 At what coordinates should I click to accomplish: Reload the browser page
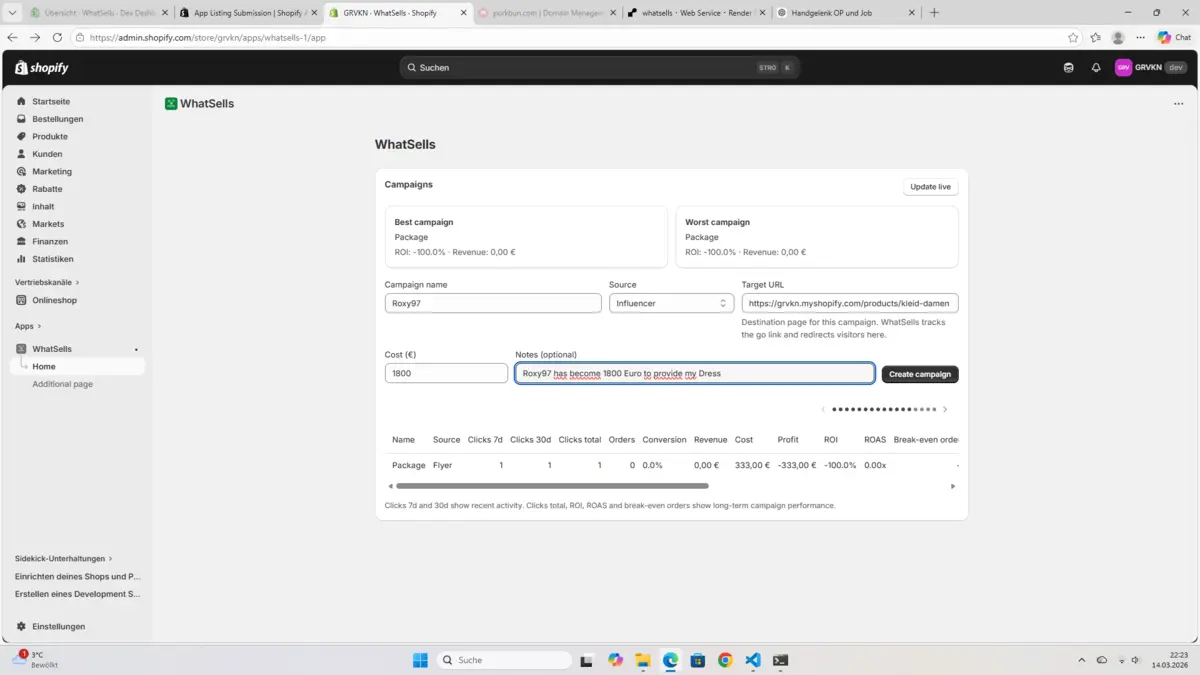point(56,37)
